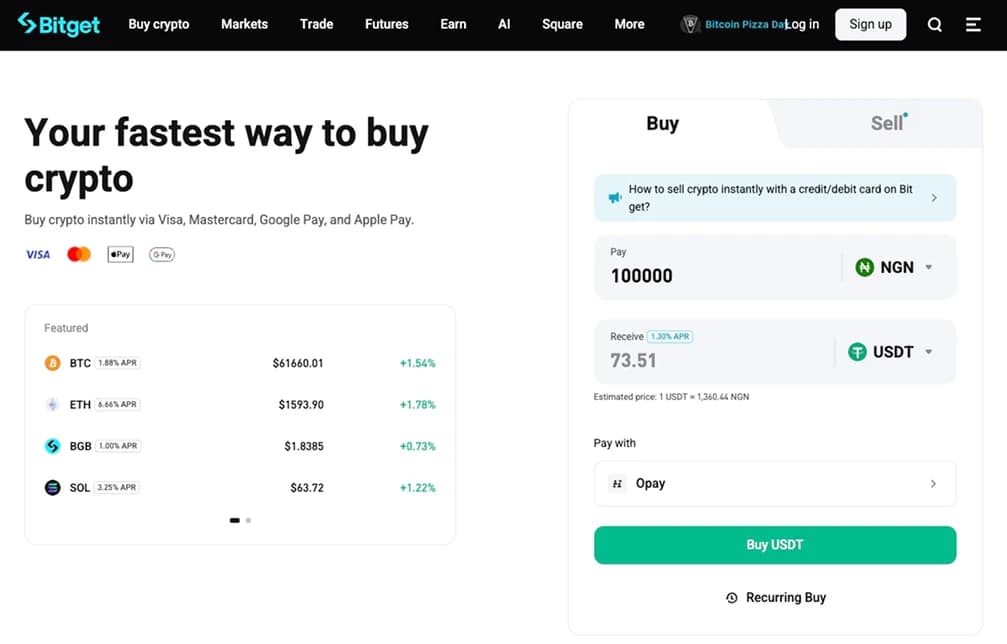Click the ETH 6.66% APR badge
1007x644 pixels.
click(118, 405)
